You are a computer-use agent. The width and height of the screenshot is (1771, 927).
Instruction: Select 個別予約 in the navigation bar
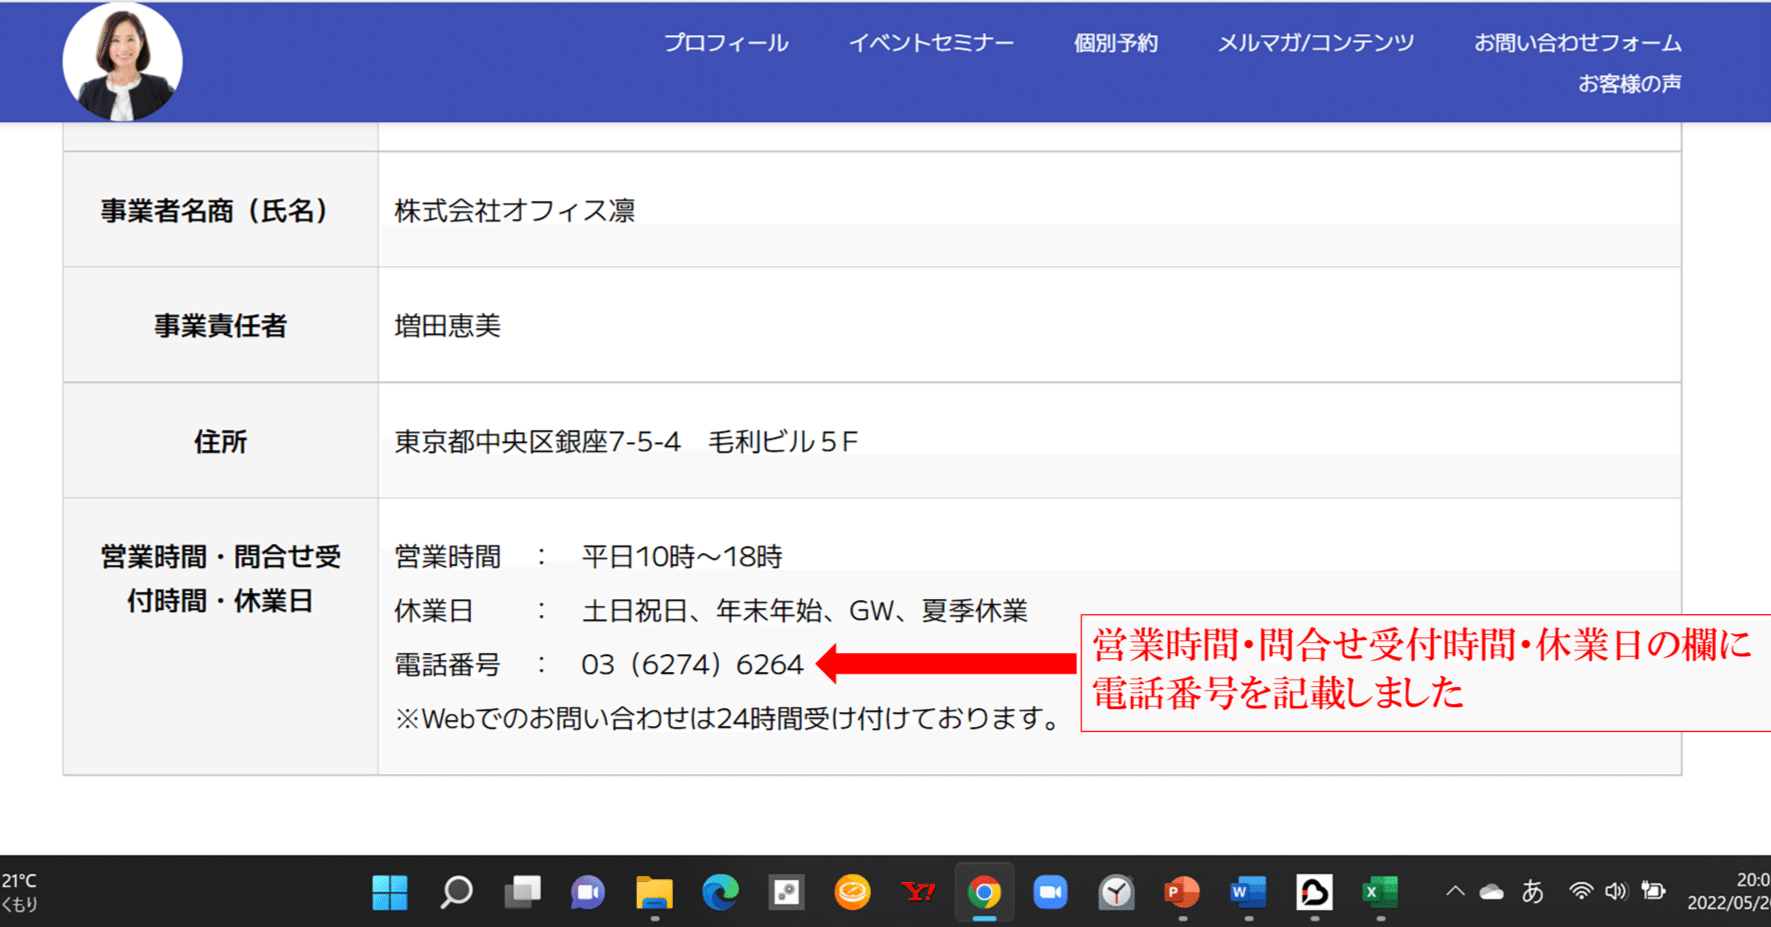(1115, 42)
